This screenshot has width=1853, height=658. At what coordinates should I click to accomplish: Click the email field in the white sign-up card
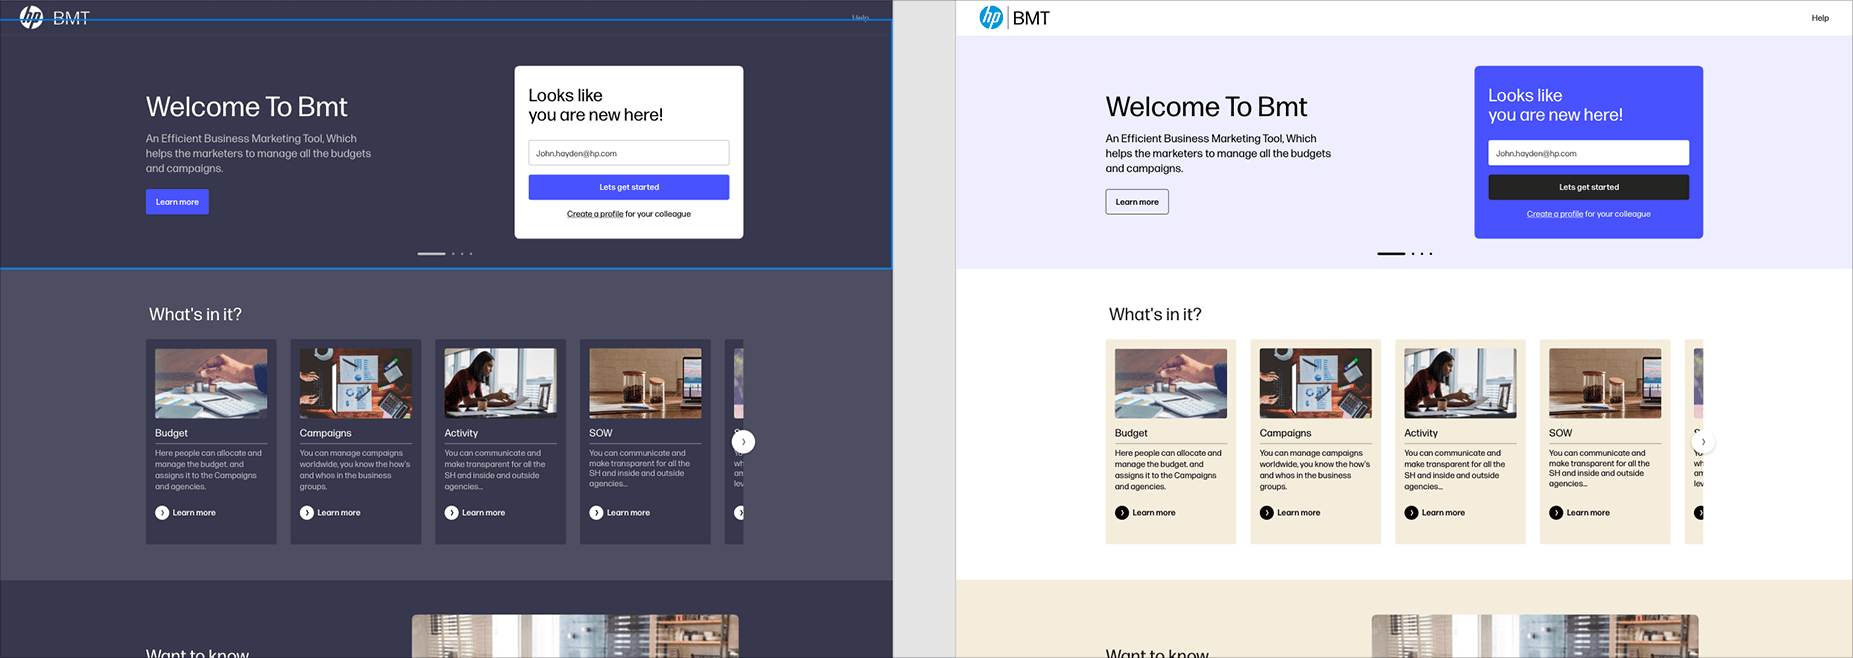(x=628, y=153)
